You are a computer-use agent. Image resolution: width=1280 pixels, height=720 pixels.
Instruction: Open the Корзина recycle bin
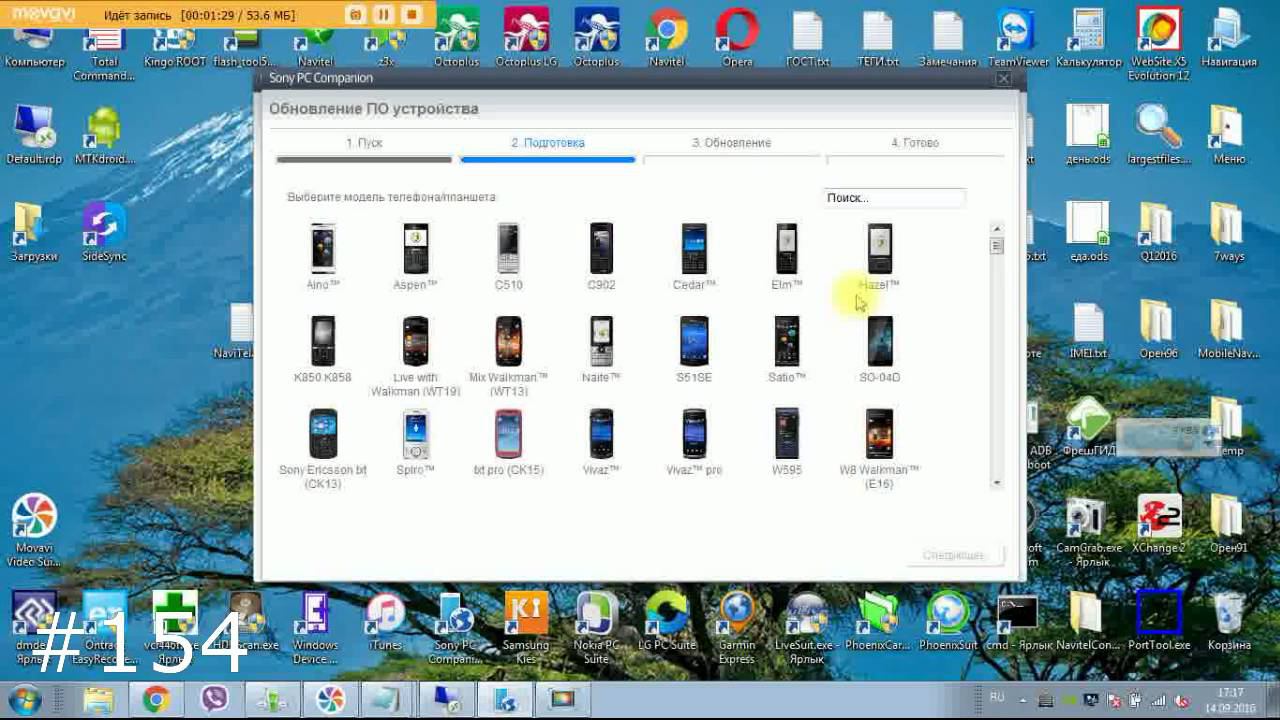pyautogui.click(x=1229, y=622)
